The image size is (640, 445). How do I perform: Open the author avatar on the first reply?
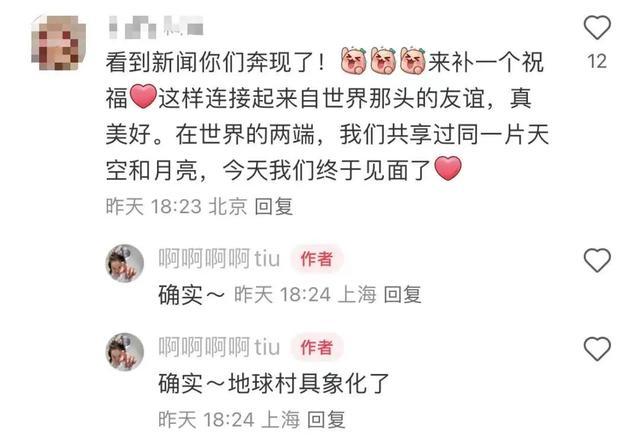tap(124, 263)
